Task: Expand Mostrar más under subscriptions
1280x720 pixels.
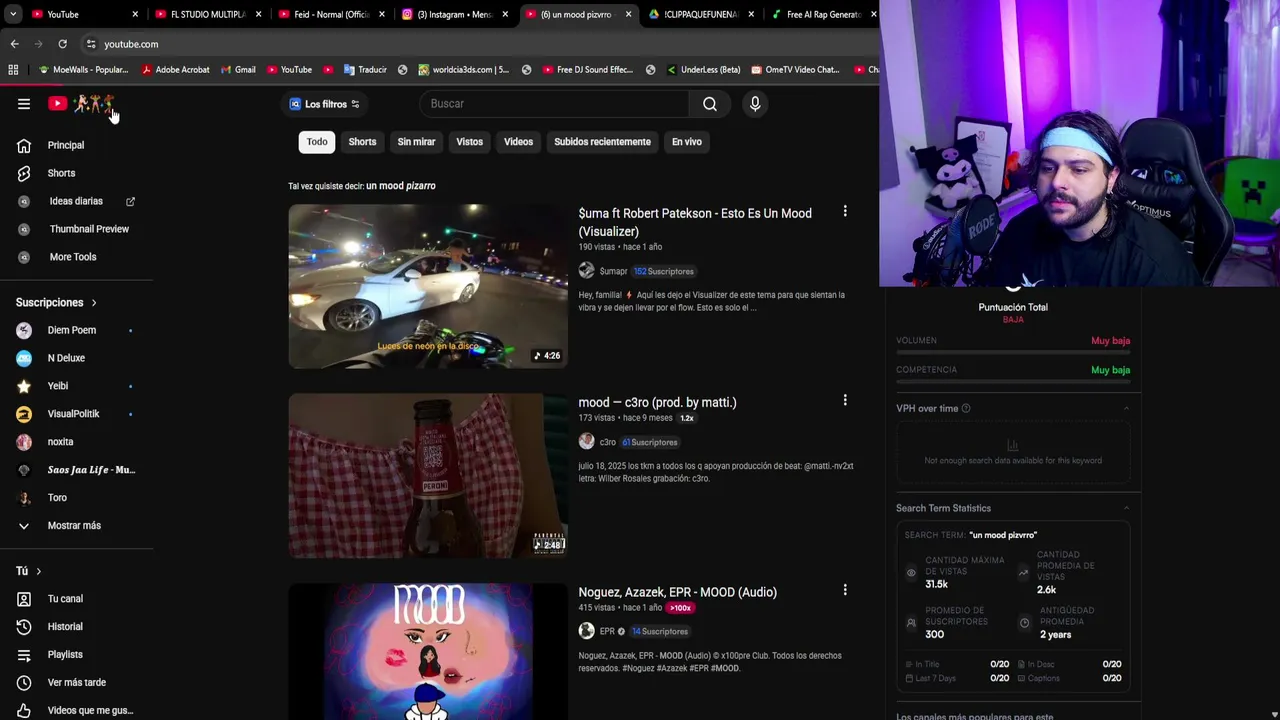Action: (x=76, y=526)
